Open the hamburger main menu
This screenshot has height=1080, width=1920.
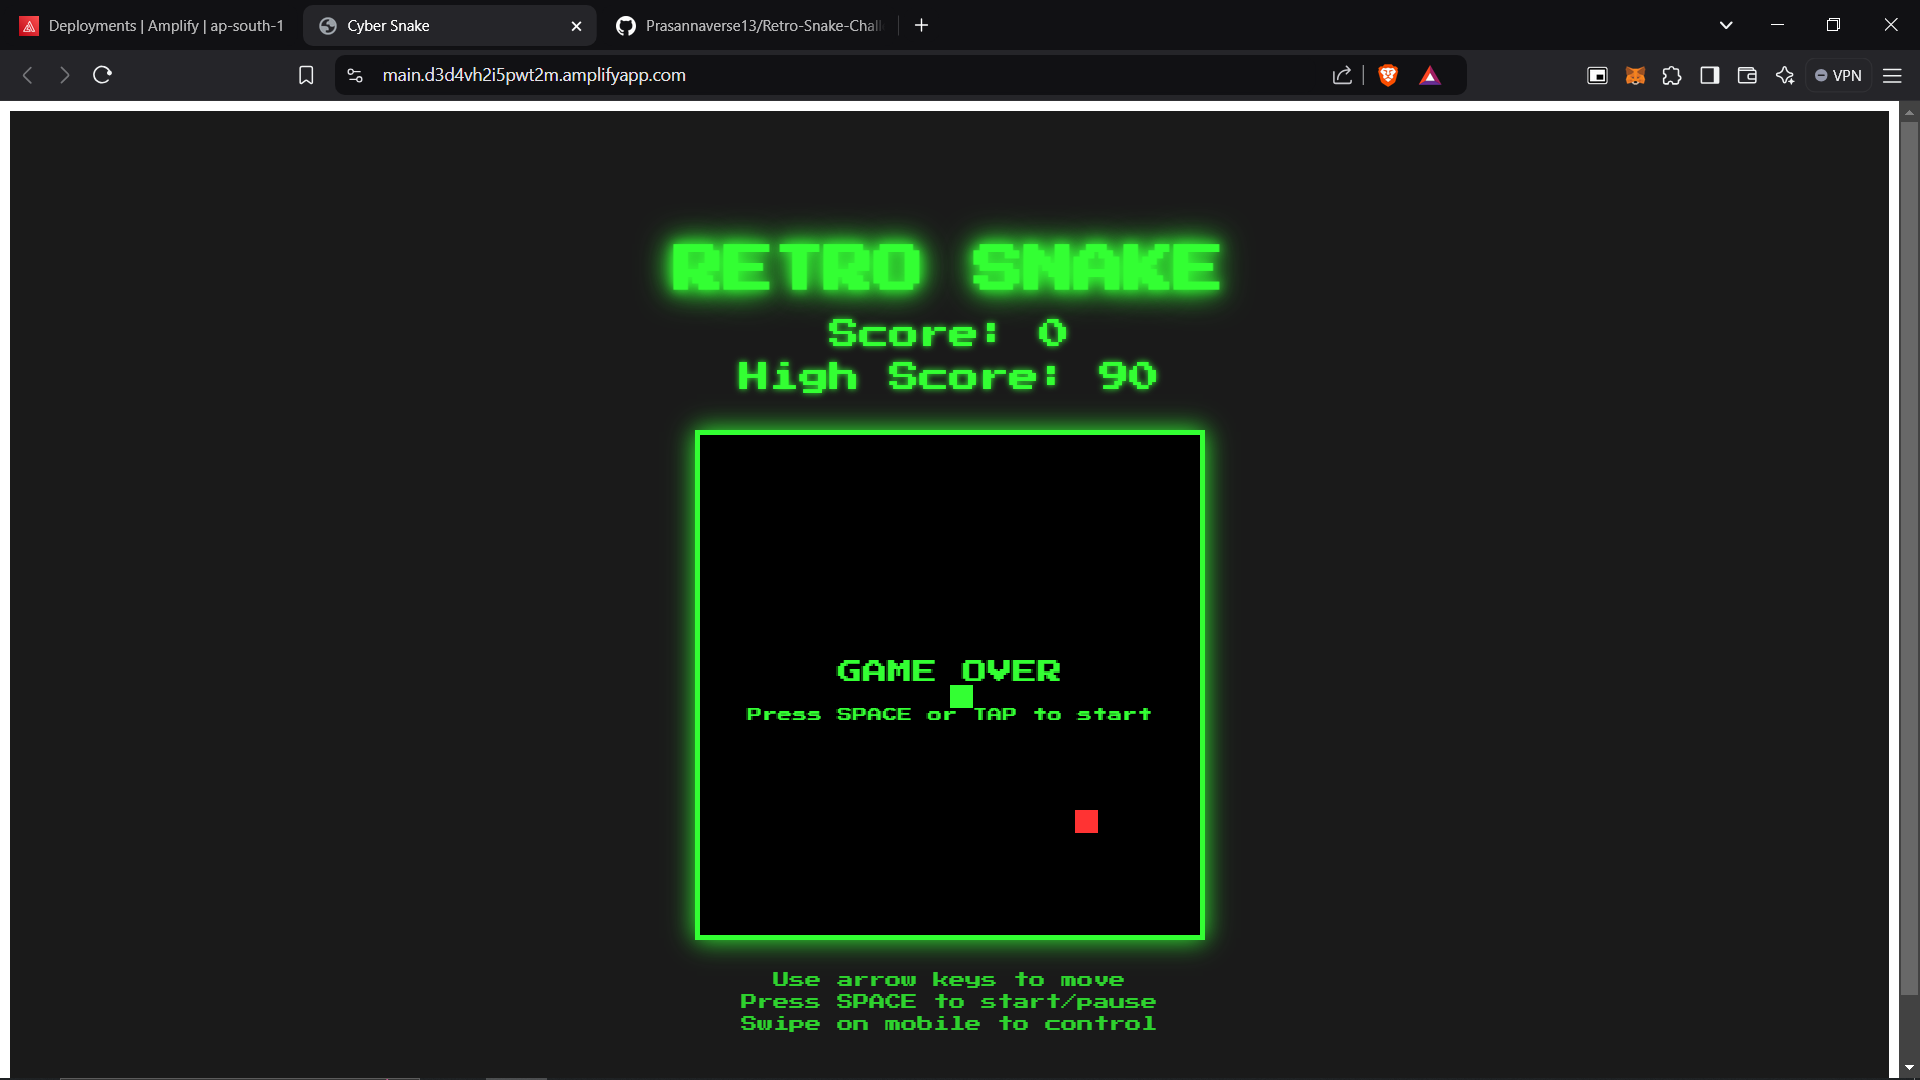[x=1892, y=75]
